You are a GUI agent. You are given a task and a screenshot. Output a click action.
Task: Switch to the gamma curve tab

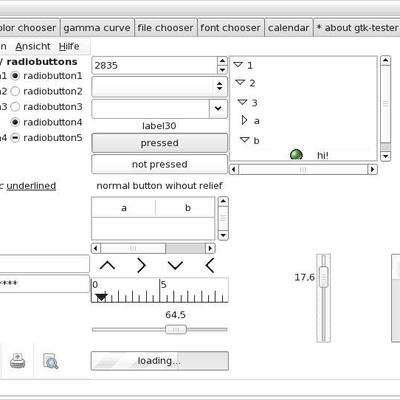click(97, 28)
